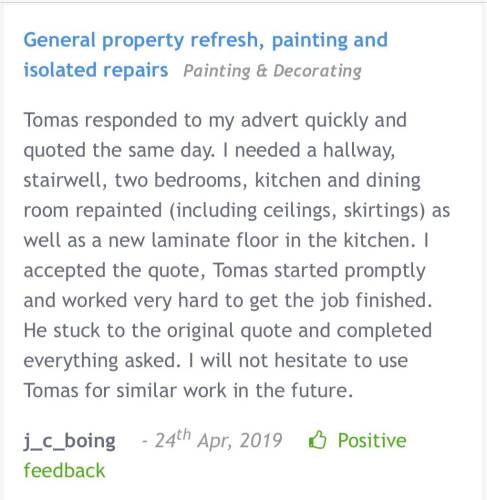
Task: Click the thumbs-up Positive feedback icon
Action: click(x=317, y=440)
